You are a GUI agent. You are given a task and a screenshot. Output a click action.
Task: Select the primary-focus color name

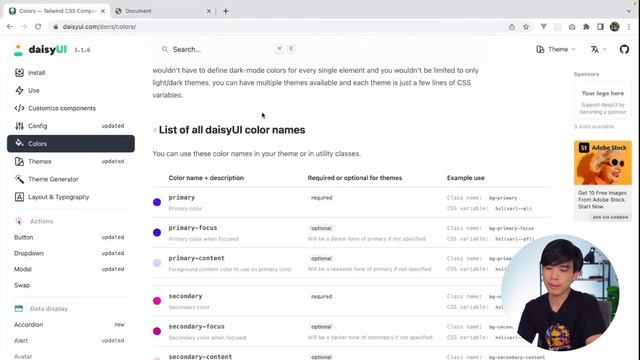193,228
